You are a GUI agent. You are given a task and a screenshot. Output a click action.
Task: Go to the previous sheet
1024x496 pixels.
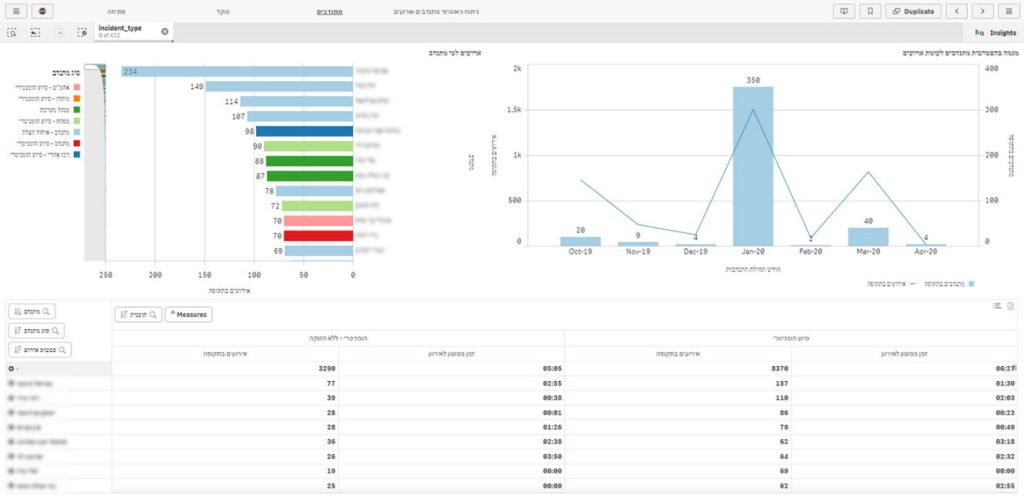click(957, 11)
